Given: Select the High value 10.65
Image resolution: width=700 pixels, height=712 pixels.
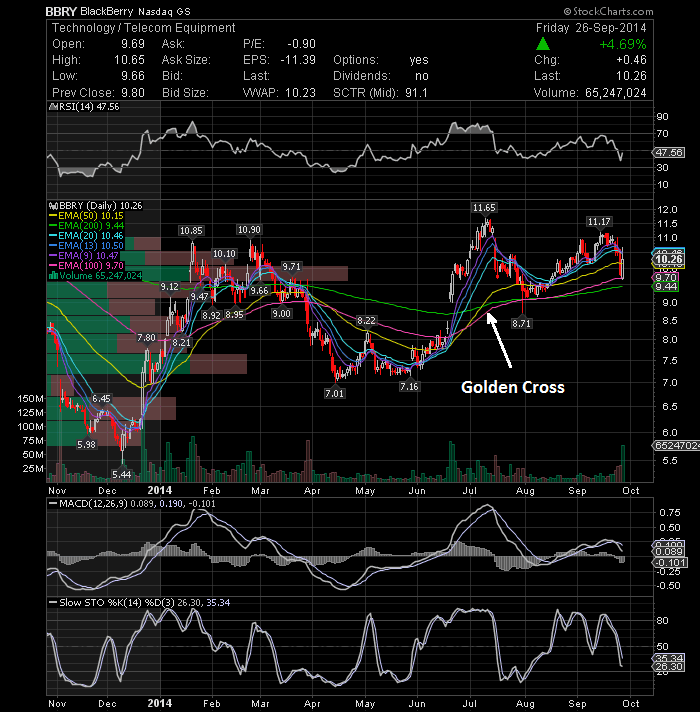Looking at the screenshot, I should pyautogui.click(x=129, y=60).
